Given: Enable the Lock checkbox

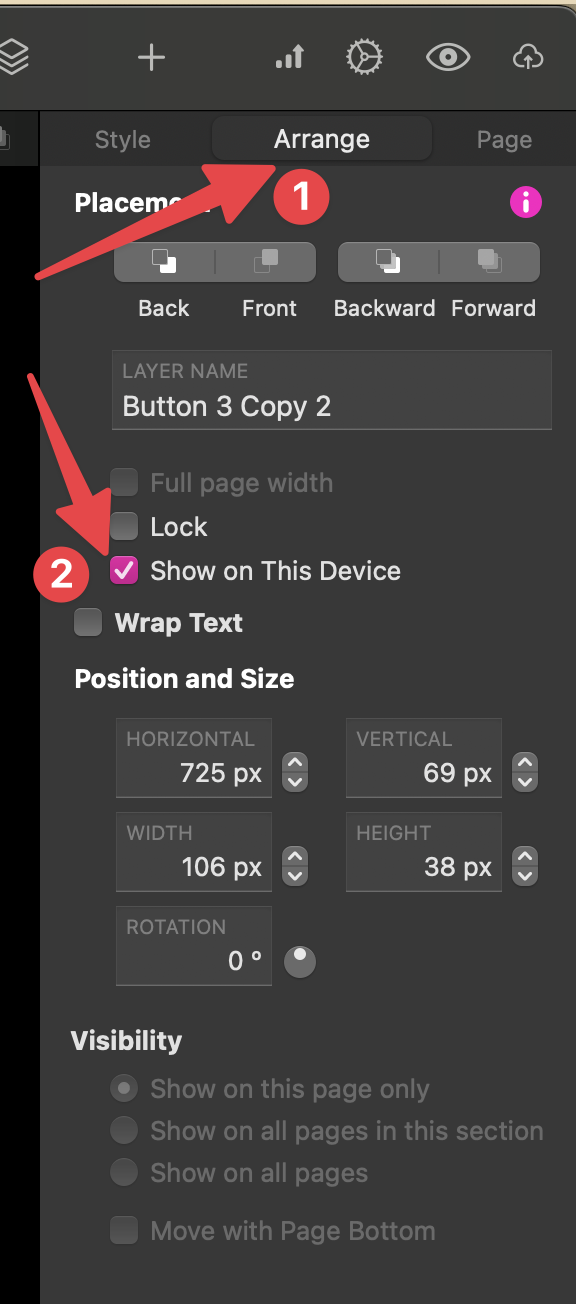Looking at the screenshot, I should (124, 526).
